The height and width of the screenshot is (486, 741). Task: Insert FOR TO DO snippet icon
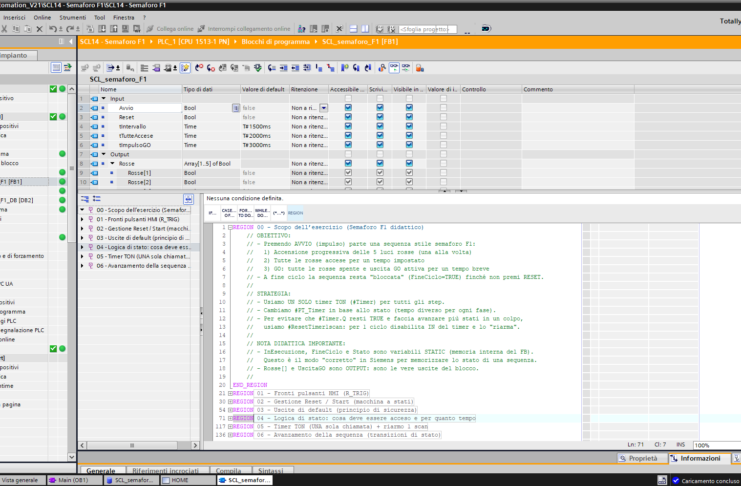245,213
